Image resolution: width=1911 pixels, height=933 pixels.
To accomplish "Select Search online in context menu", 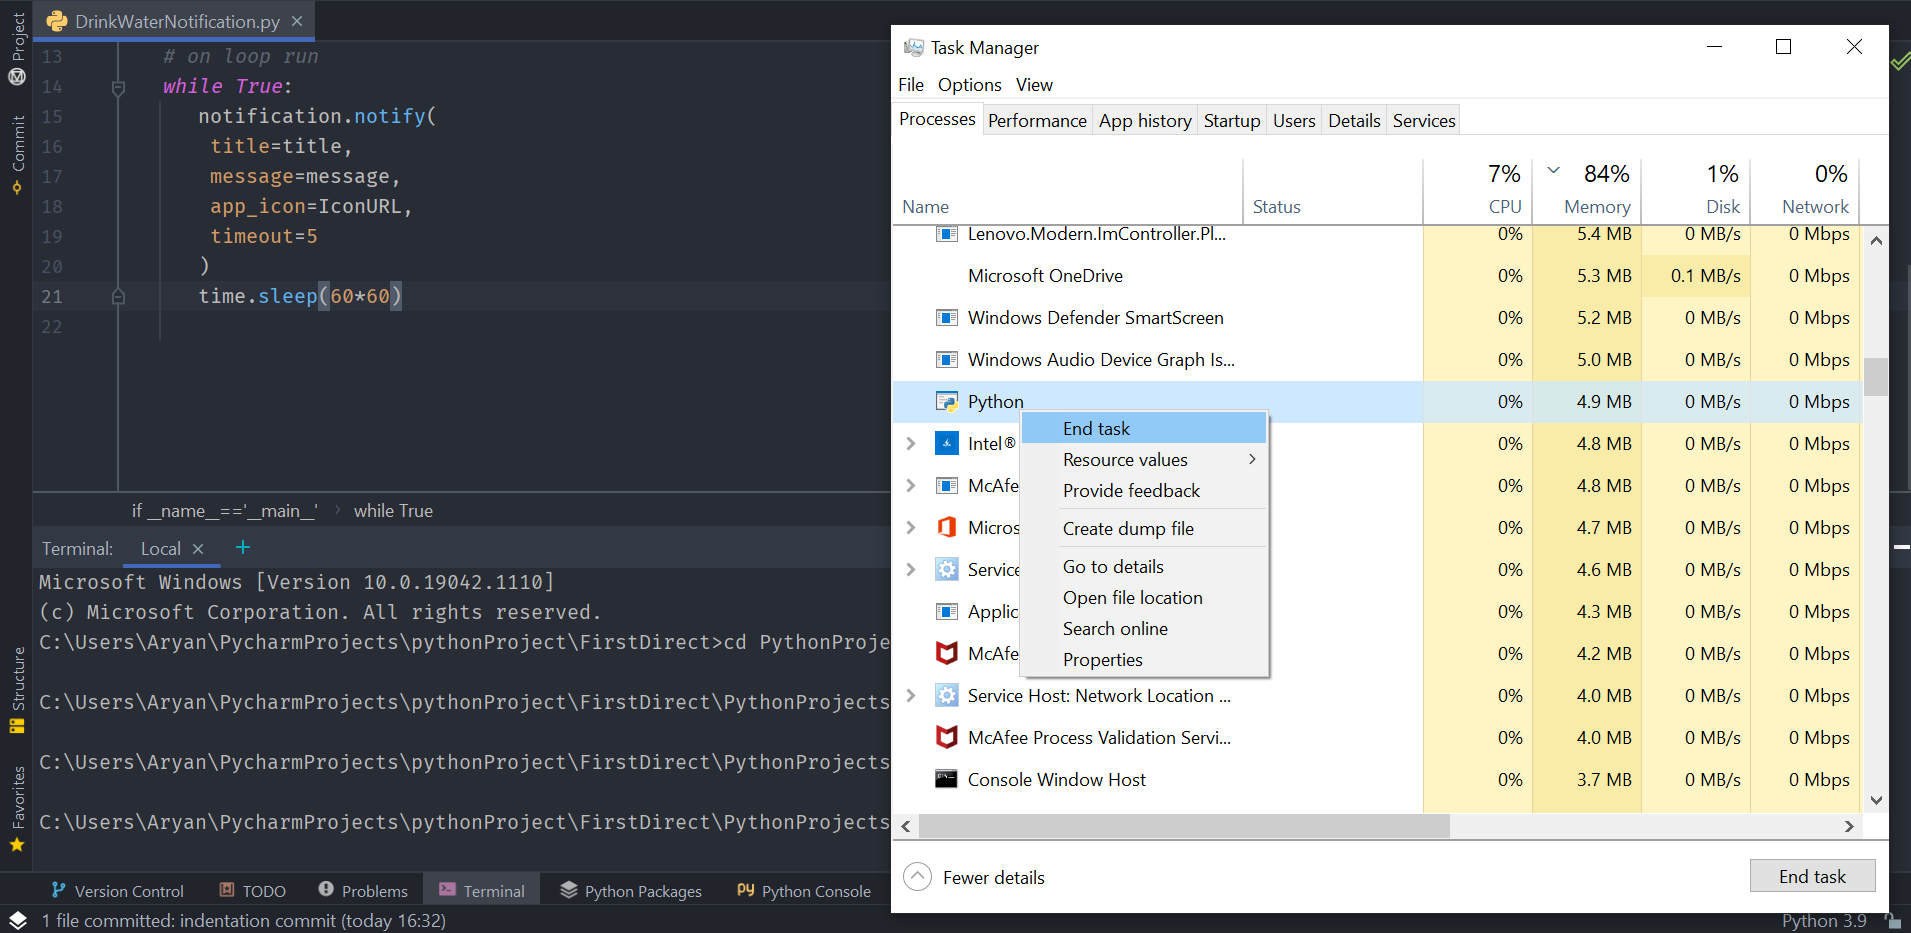I will click(1144, 628).
